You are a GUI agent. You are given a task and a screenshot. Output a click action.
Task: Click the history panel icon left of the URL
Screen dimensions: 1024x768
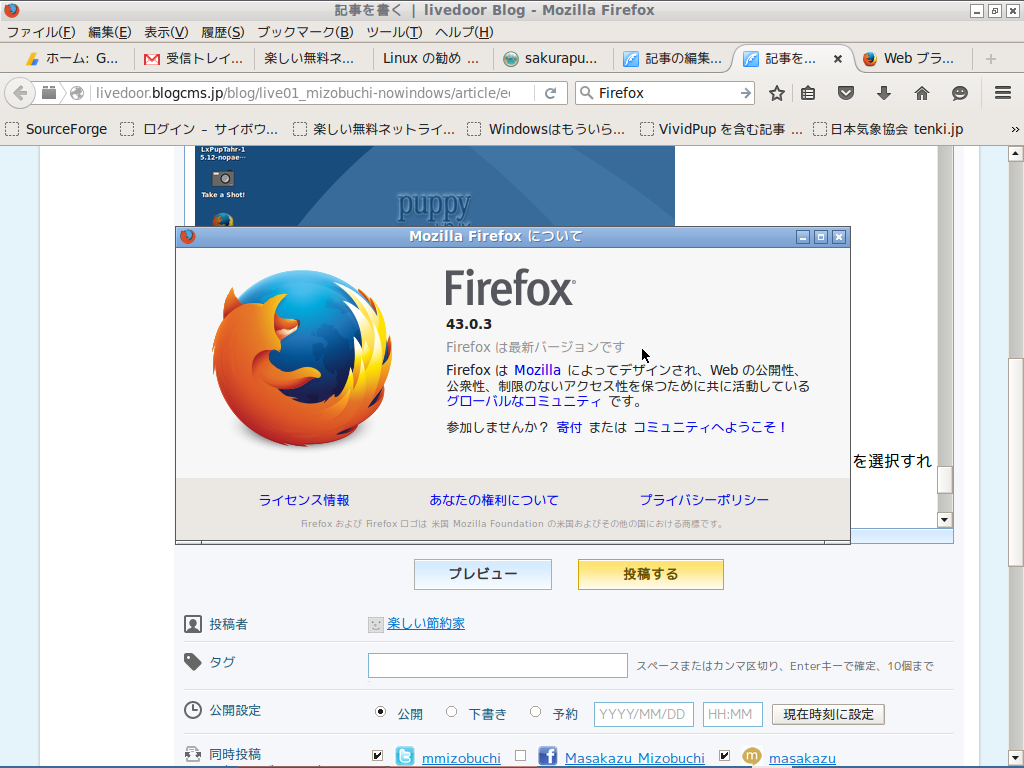(x=49, y=93)
